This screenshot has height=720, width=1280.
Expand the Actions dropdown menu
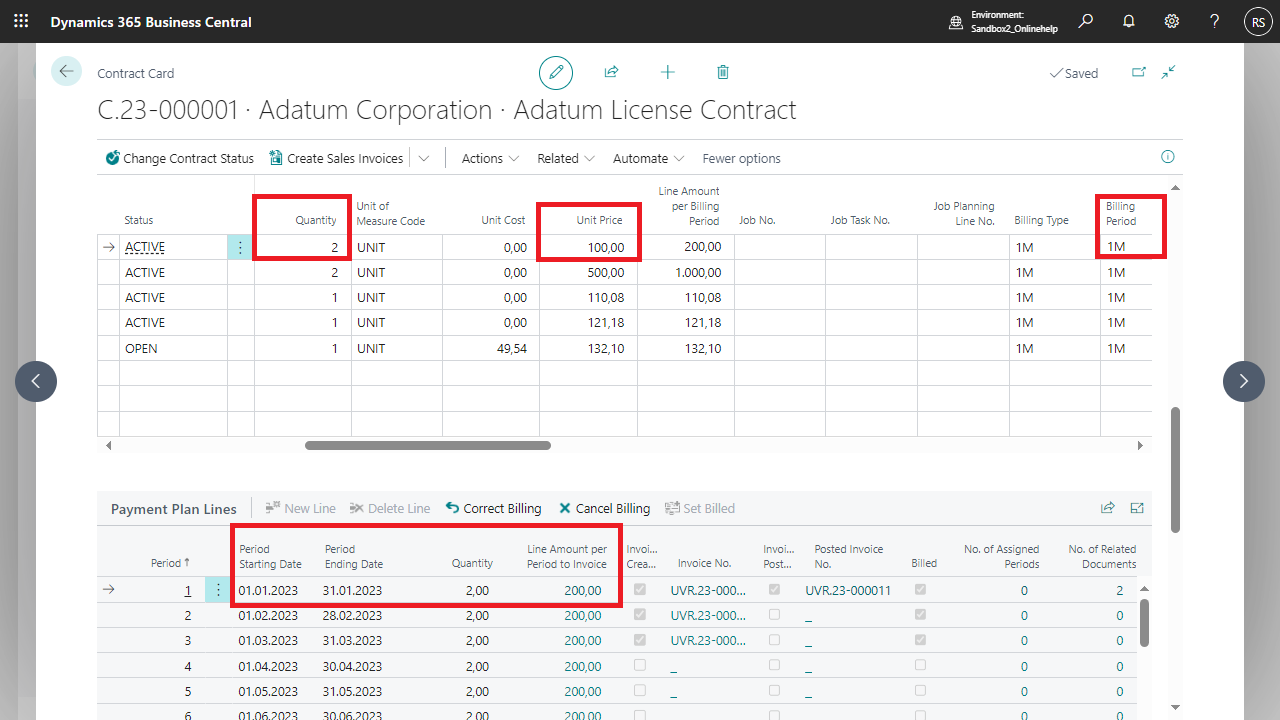pyautogui.click(x=490, y=158)
